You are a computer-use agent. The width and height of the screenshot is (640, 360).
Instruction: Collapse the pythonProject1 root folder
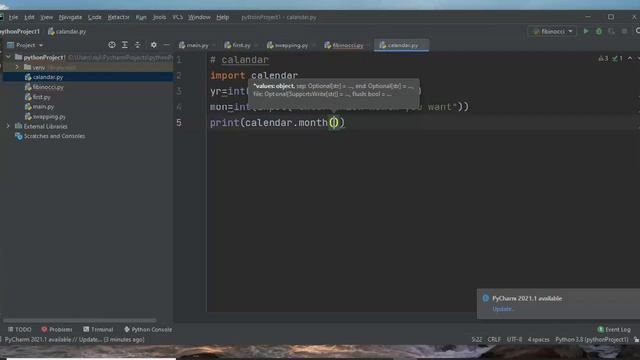click(x=8, y=57)
